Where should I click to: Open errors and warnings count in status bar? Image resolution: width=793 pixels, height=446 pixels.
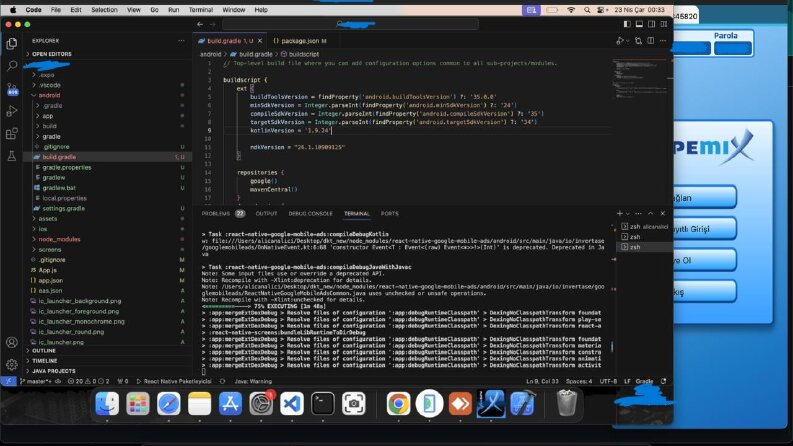click(x=89, y=381)
